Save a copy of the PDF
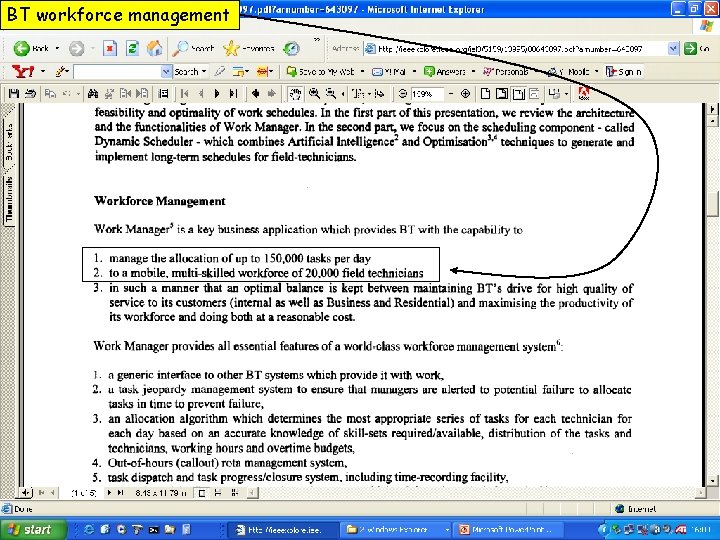The image size is (720, 540). pyautogui.click(x=14, y=94)
